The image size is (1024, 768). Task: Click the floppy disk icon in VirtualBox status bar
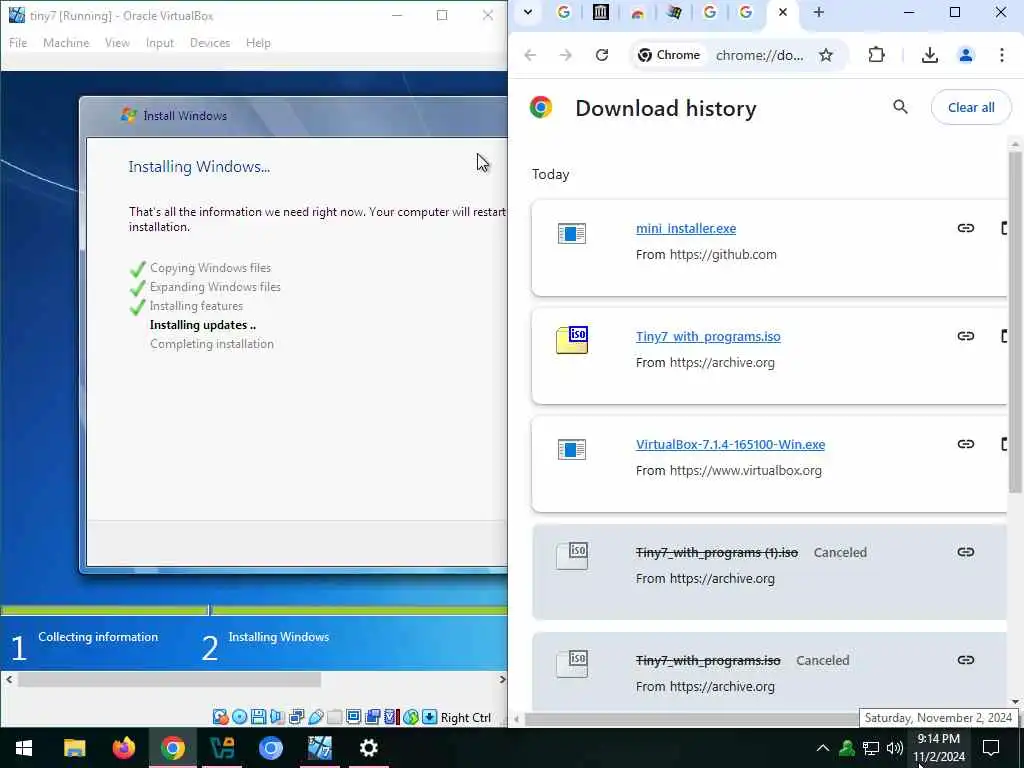pos(259,717)
